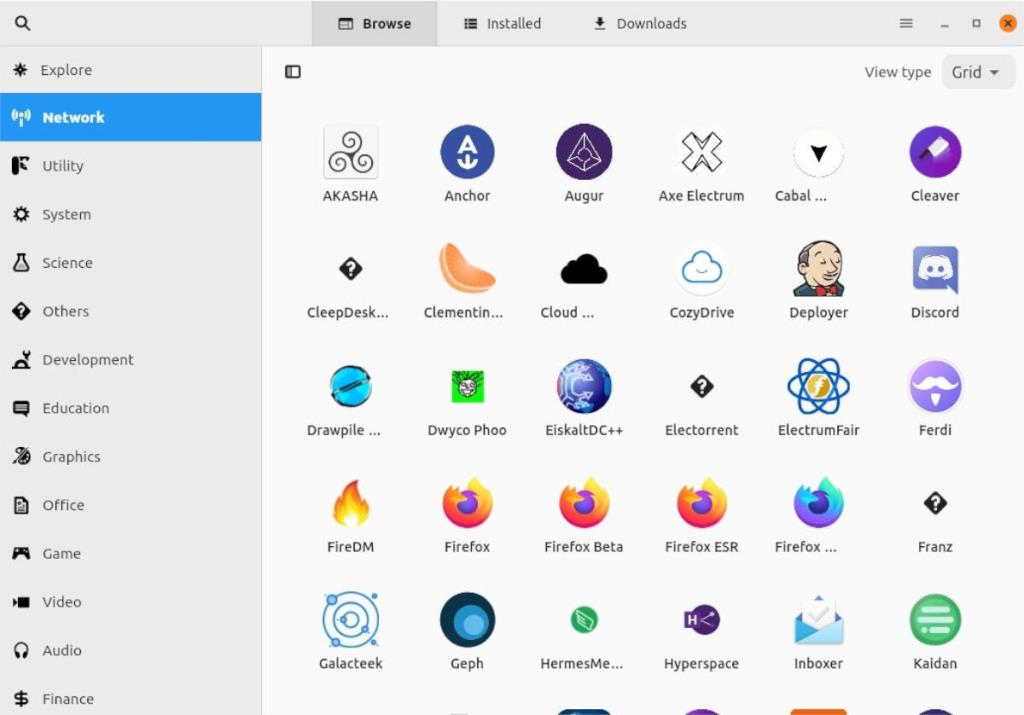Select the Development category in the sidebar

(88, 359)
